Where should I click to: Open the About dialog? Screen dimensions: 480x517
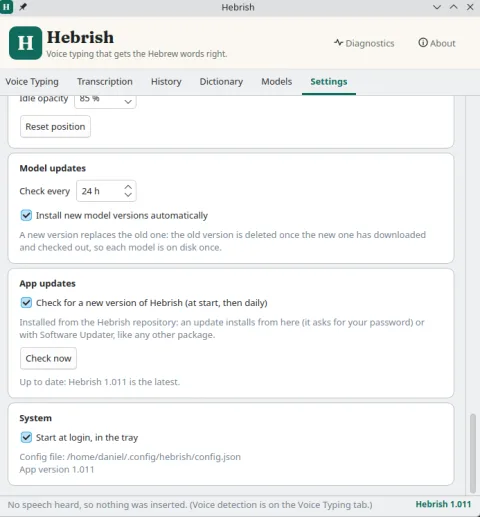click(437, 43)
